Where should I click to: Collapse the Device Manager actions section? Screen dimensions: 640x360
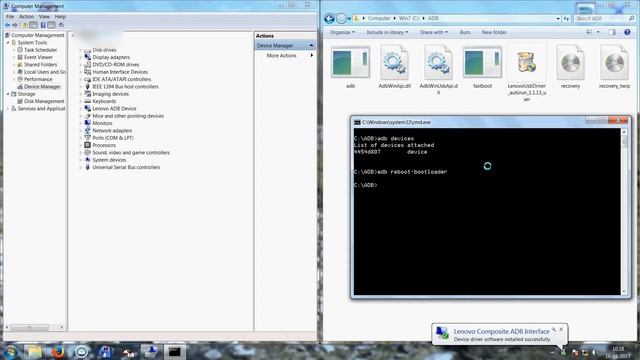tap(311, 45)
